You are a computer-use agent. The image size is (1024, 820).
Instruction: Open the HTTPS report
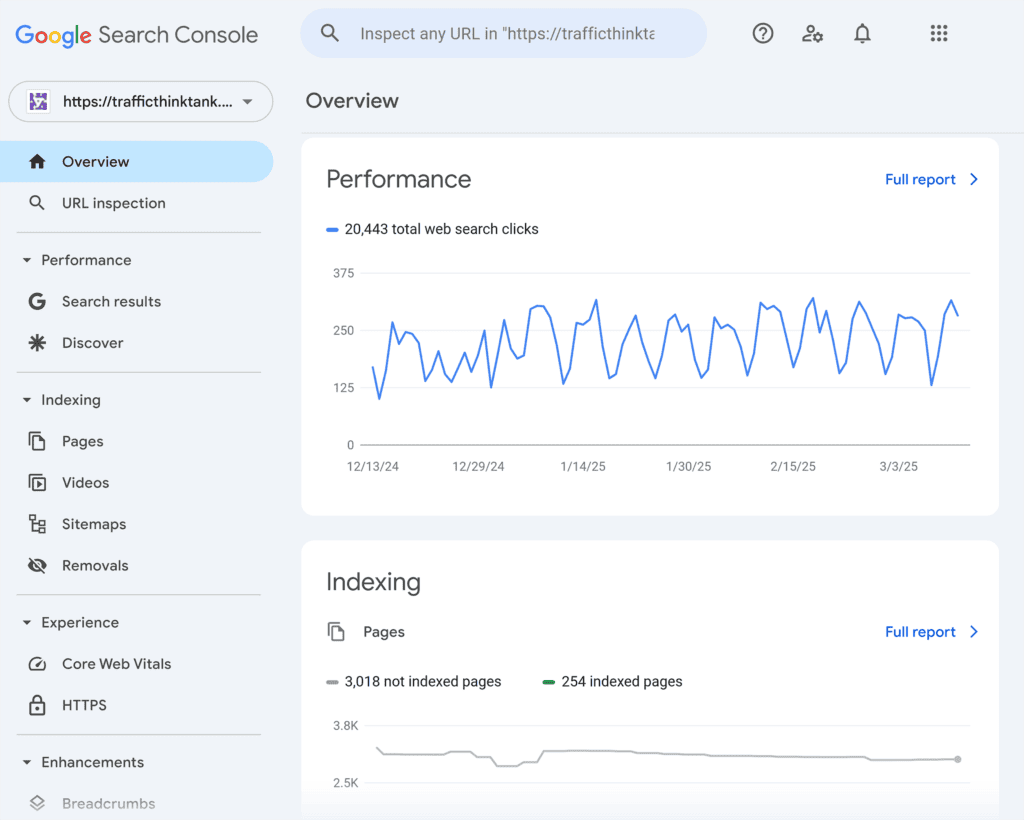(84, 705)
